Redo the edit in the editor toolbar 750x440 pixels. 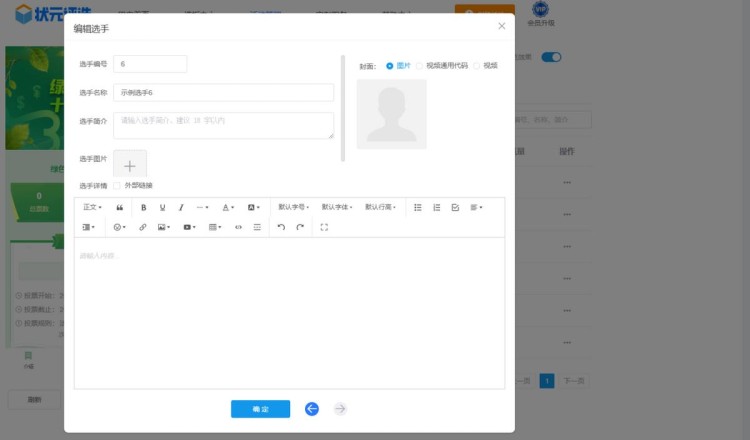(x=300, y=228)
